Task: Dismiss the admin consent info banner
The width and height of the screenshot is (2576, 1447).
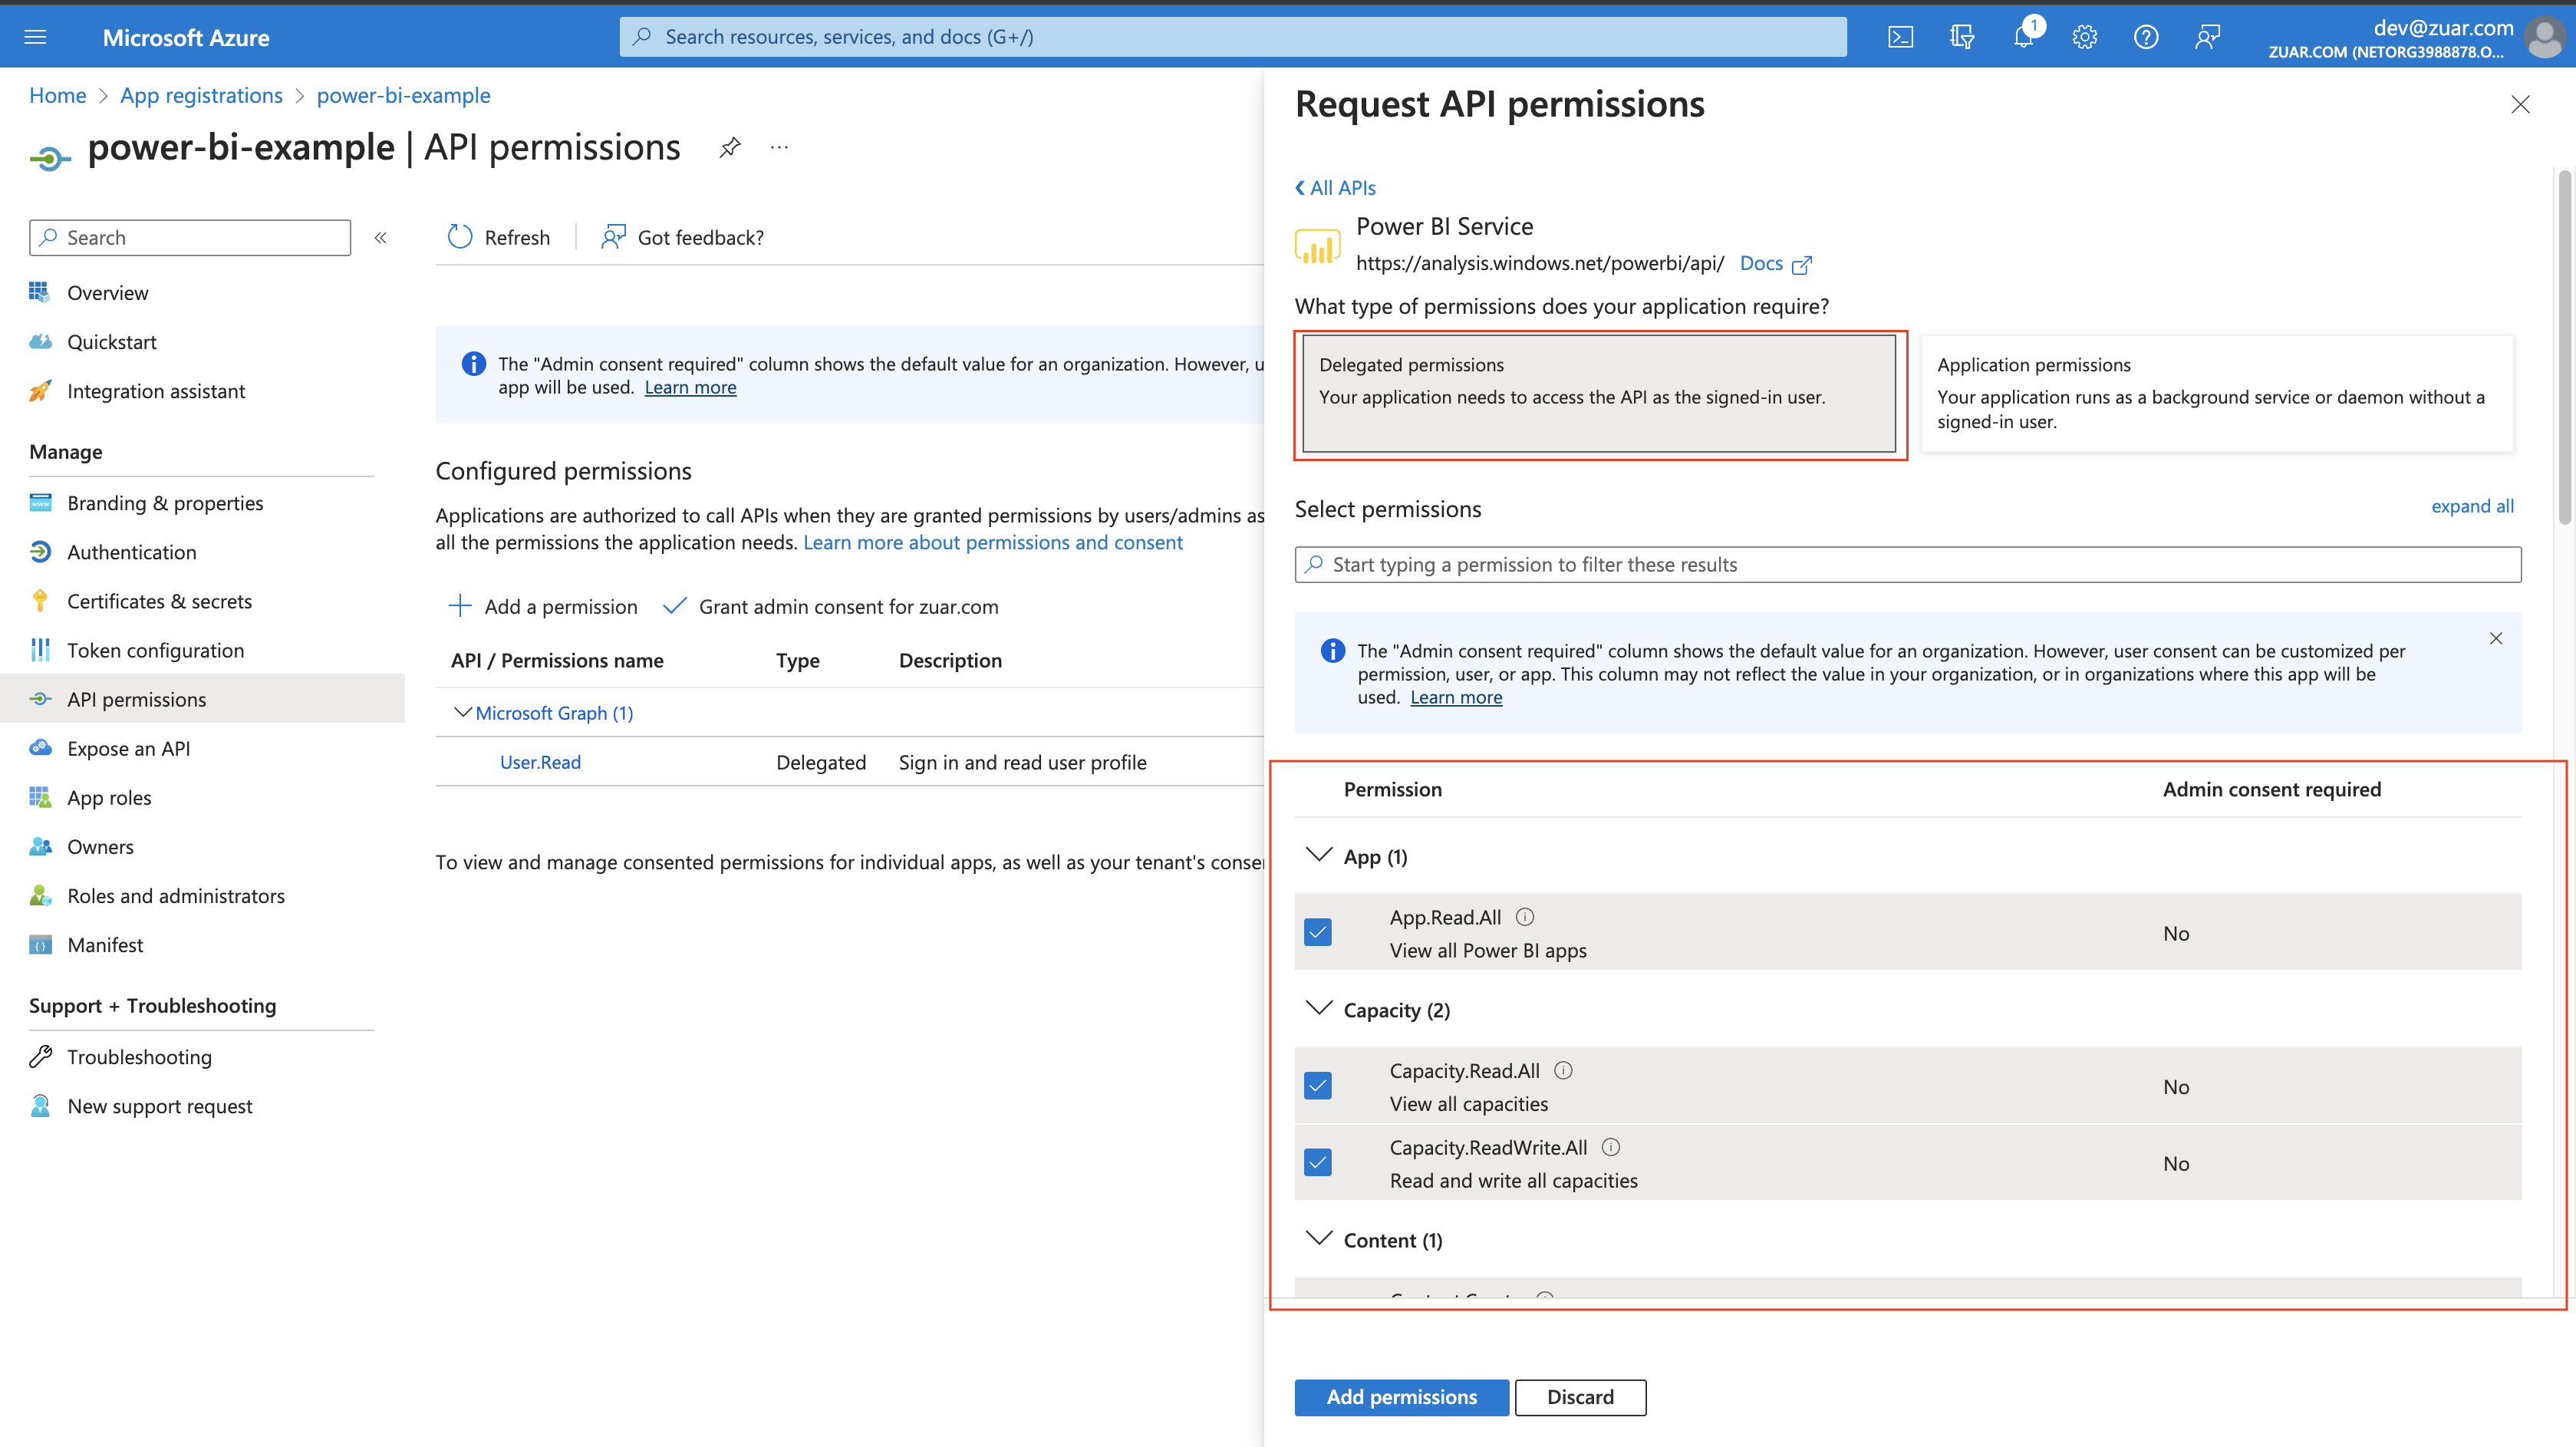Action: pos(2496,638)
